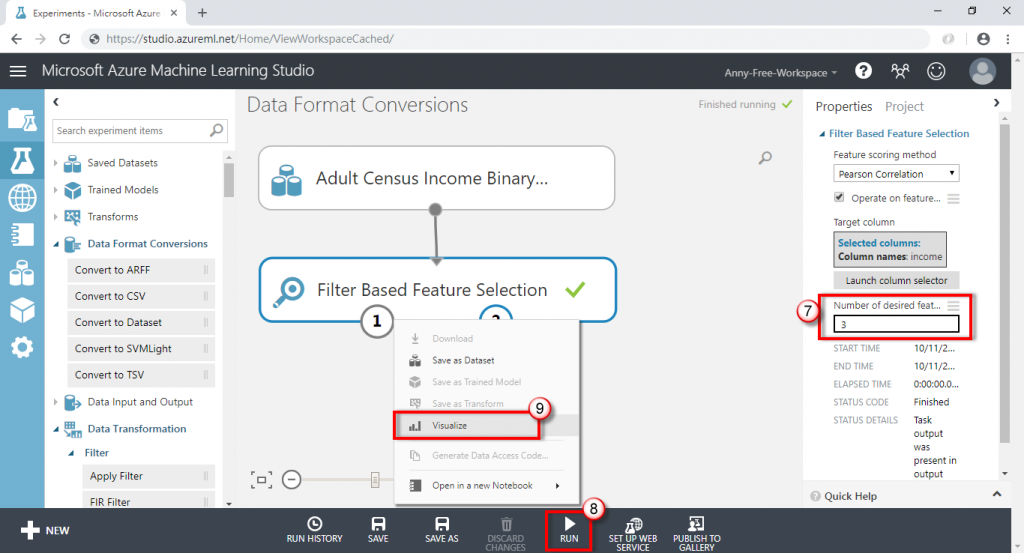
Task: Open options menu beside Operate on feature
Action: pos(953,198)
